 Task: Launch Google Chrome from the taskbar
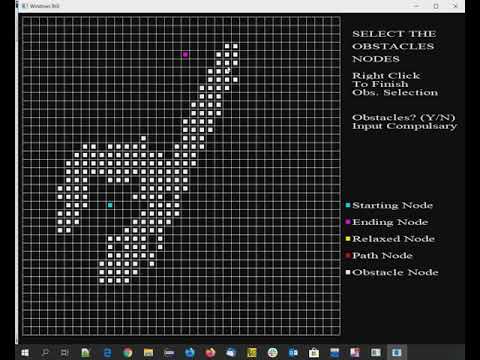coord(128,352)
